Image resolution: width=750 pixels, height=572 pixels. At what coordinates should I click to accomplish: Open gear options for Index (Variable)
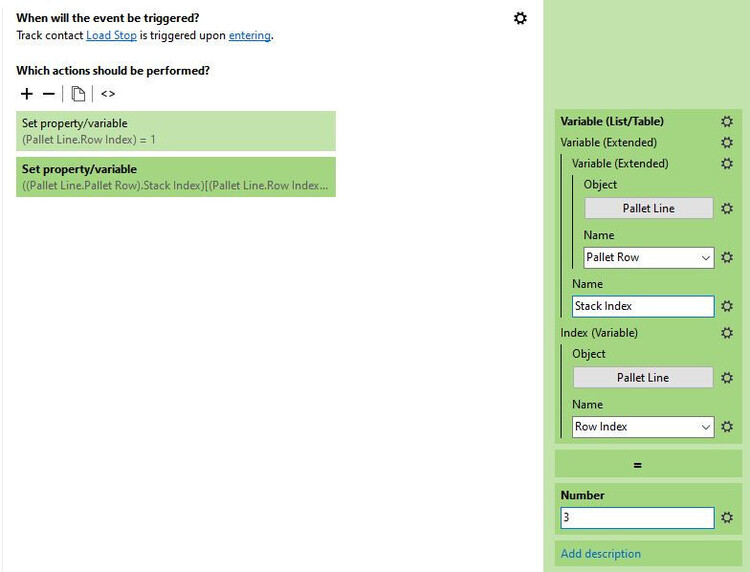pyautogui.click(x=727, y=332)
